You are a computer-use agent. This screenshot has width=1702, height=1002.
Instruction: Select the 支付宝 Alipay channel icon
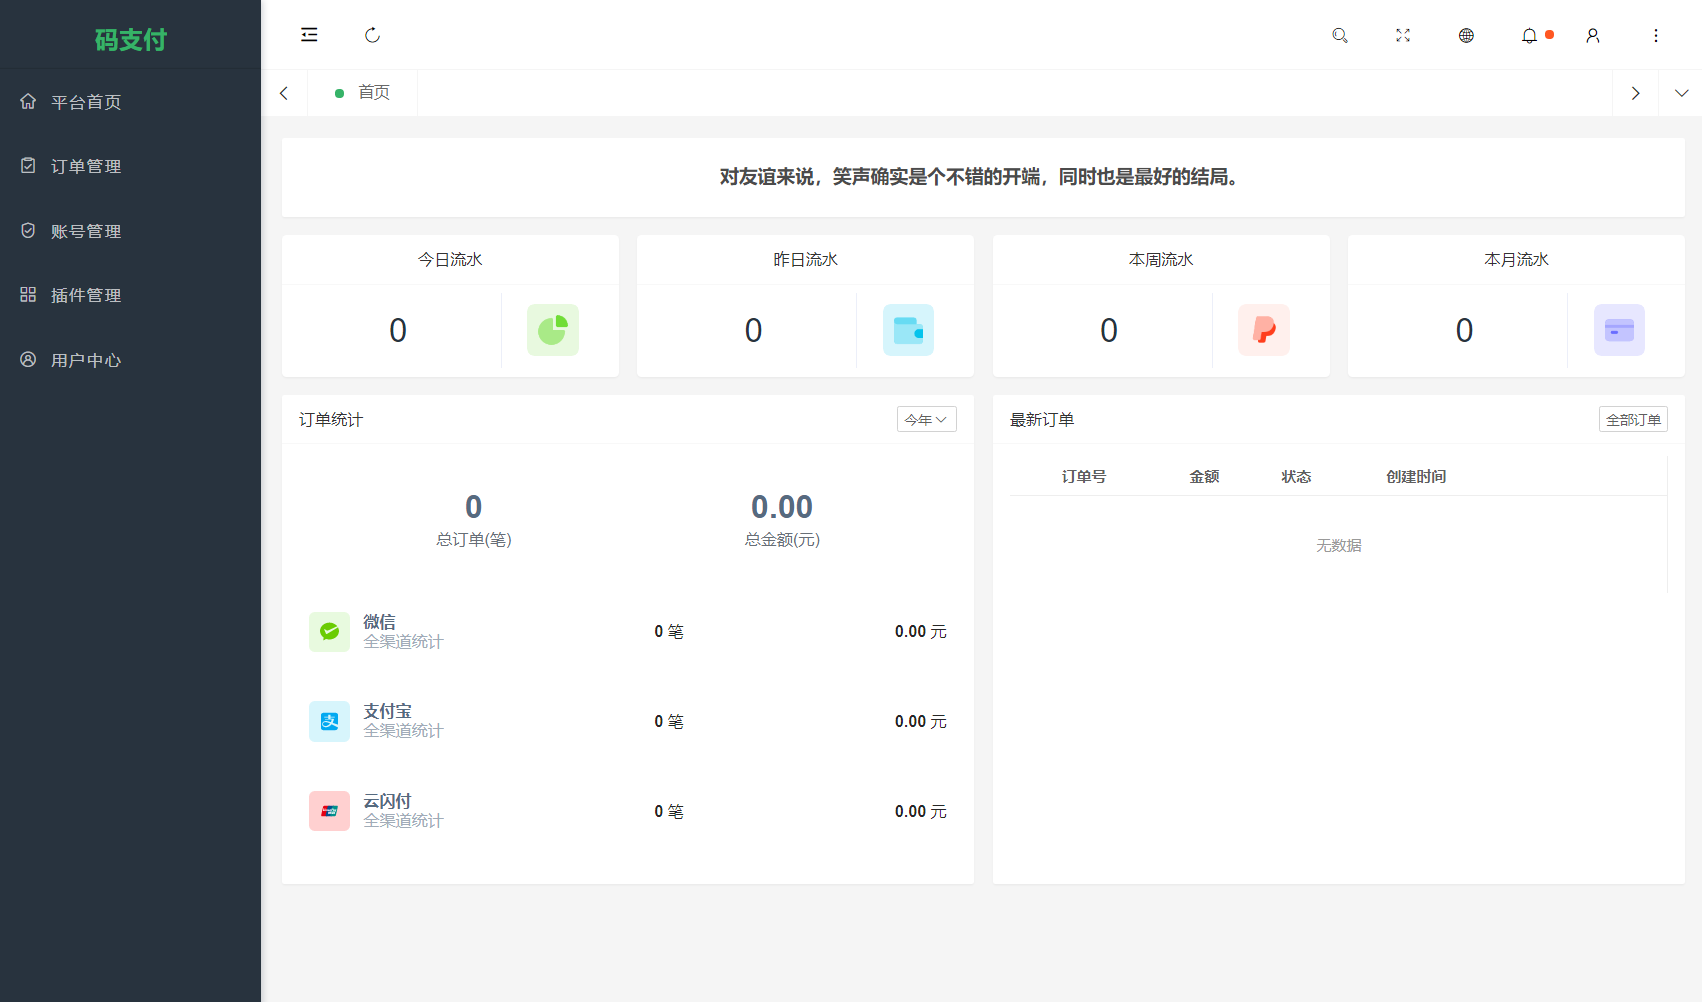pyautogui.click(x=329, y=721)
